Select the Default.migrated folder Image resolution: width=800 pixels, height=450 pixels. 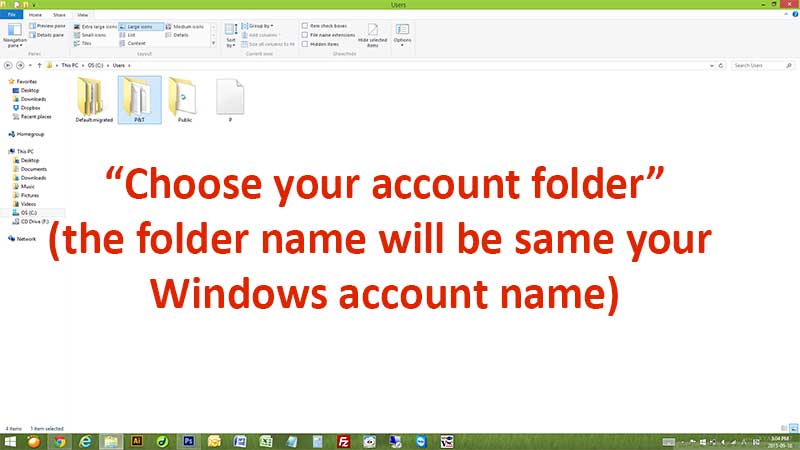click(94, 100)
